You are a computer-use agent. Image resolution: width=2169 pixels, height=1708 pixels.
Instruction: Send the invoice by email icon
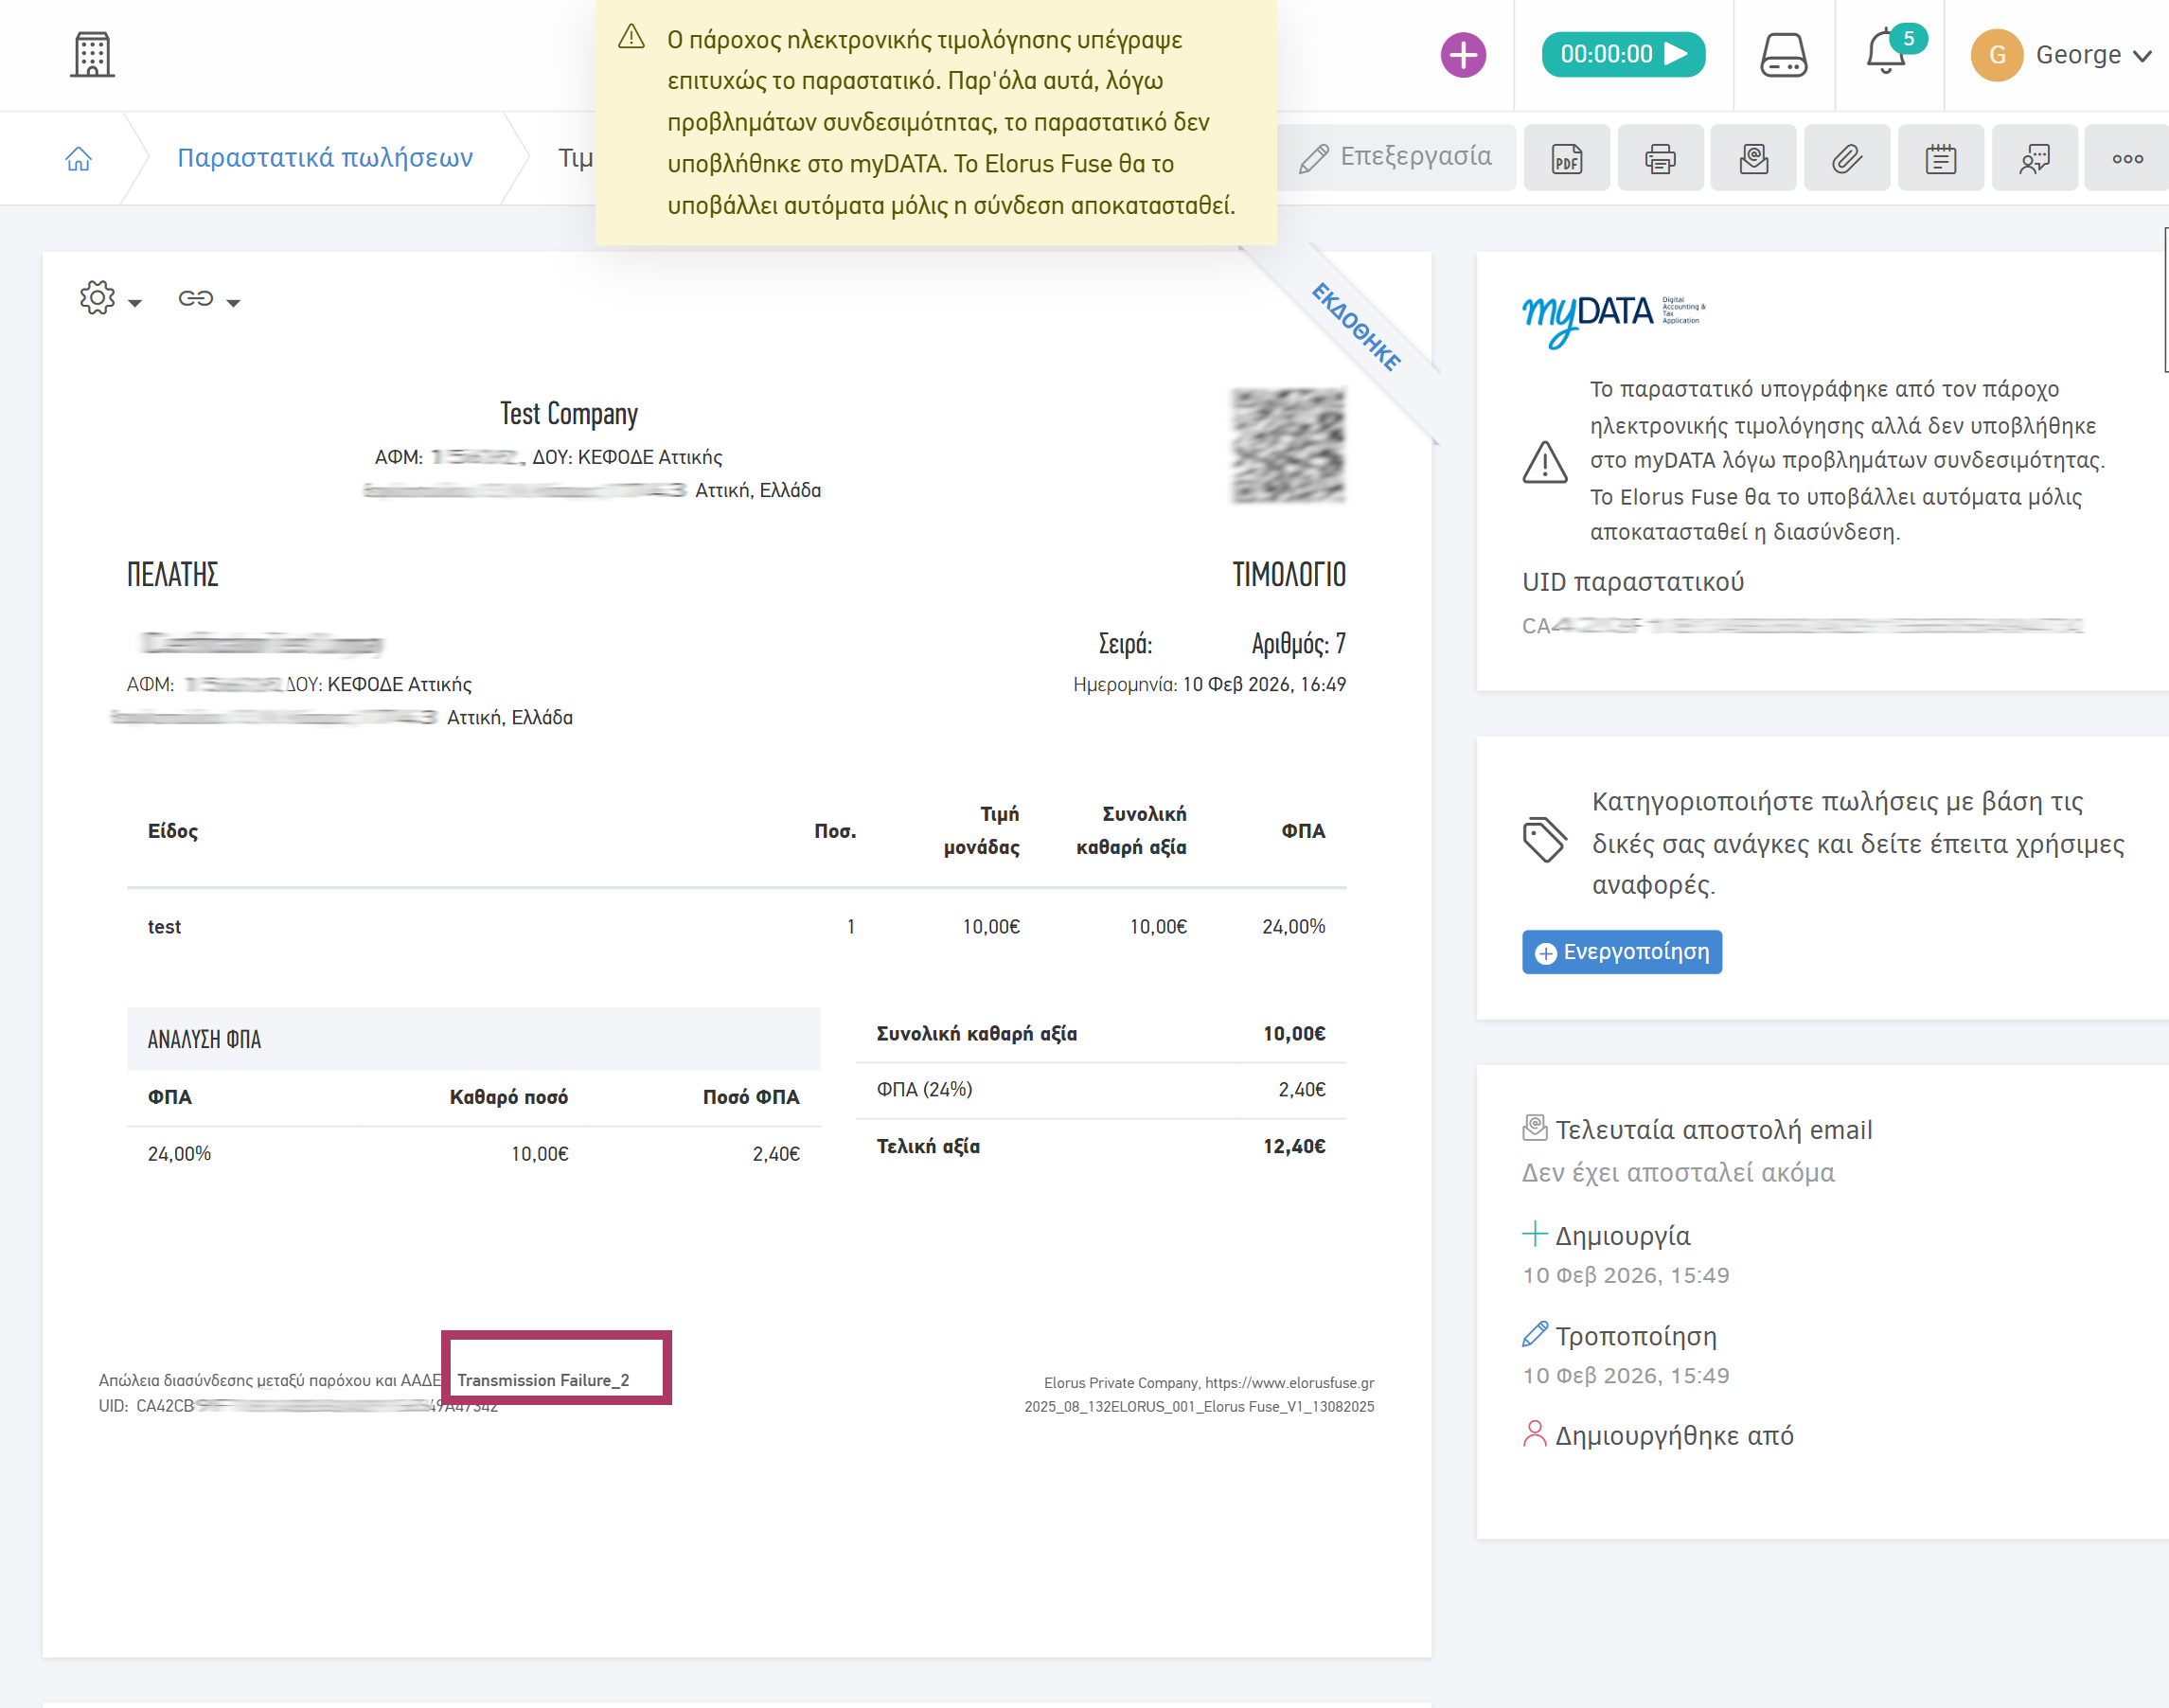(x=1753, y=158)
